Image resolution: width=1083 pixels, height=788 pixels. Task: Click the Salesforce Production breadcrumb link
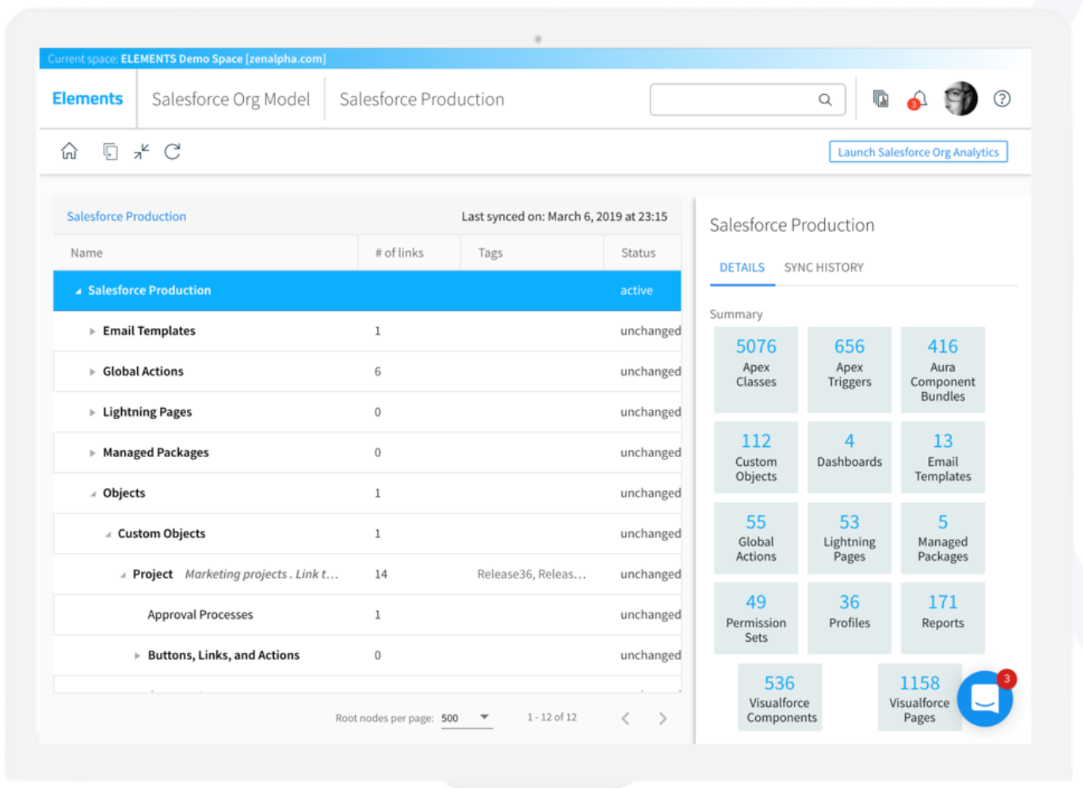pyautogui.click(x=126, y=216)
